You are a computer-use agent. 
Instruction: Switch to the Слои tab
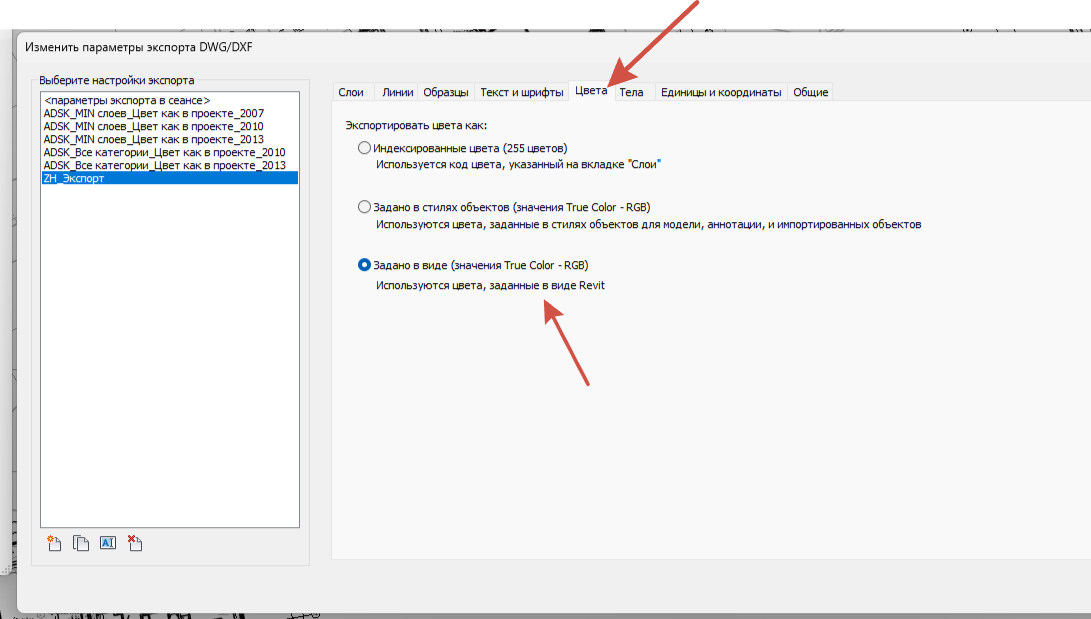click(351, 92)
